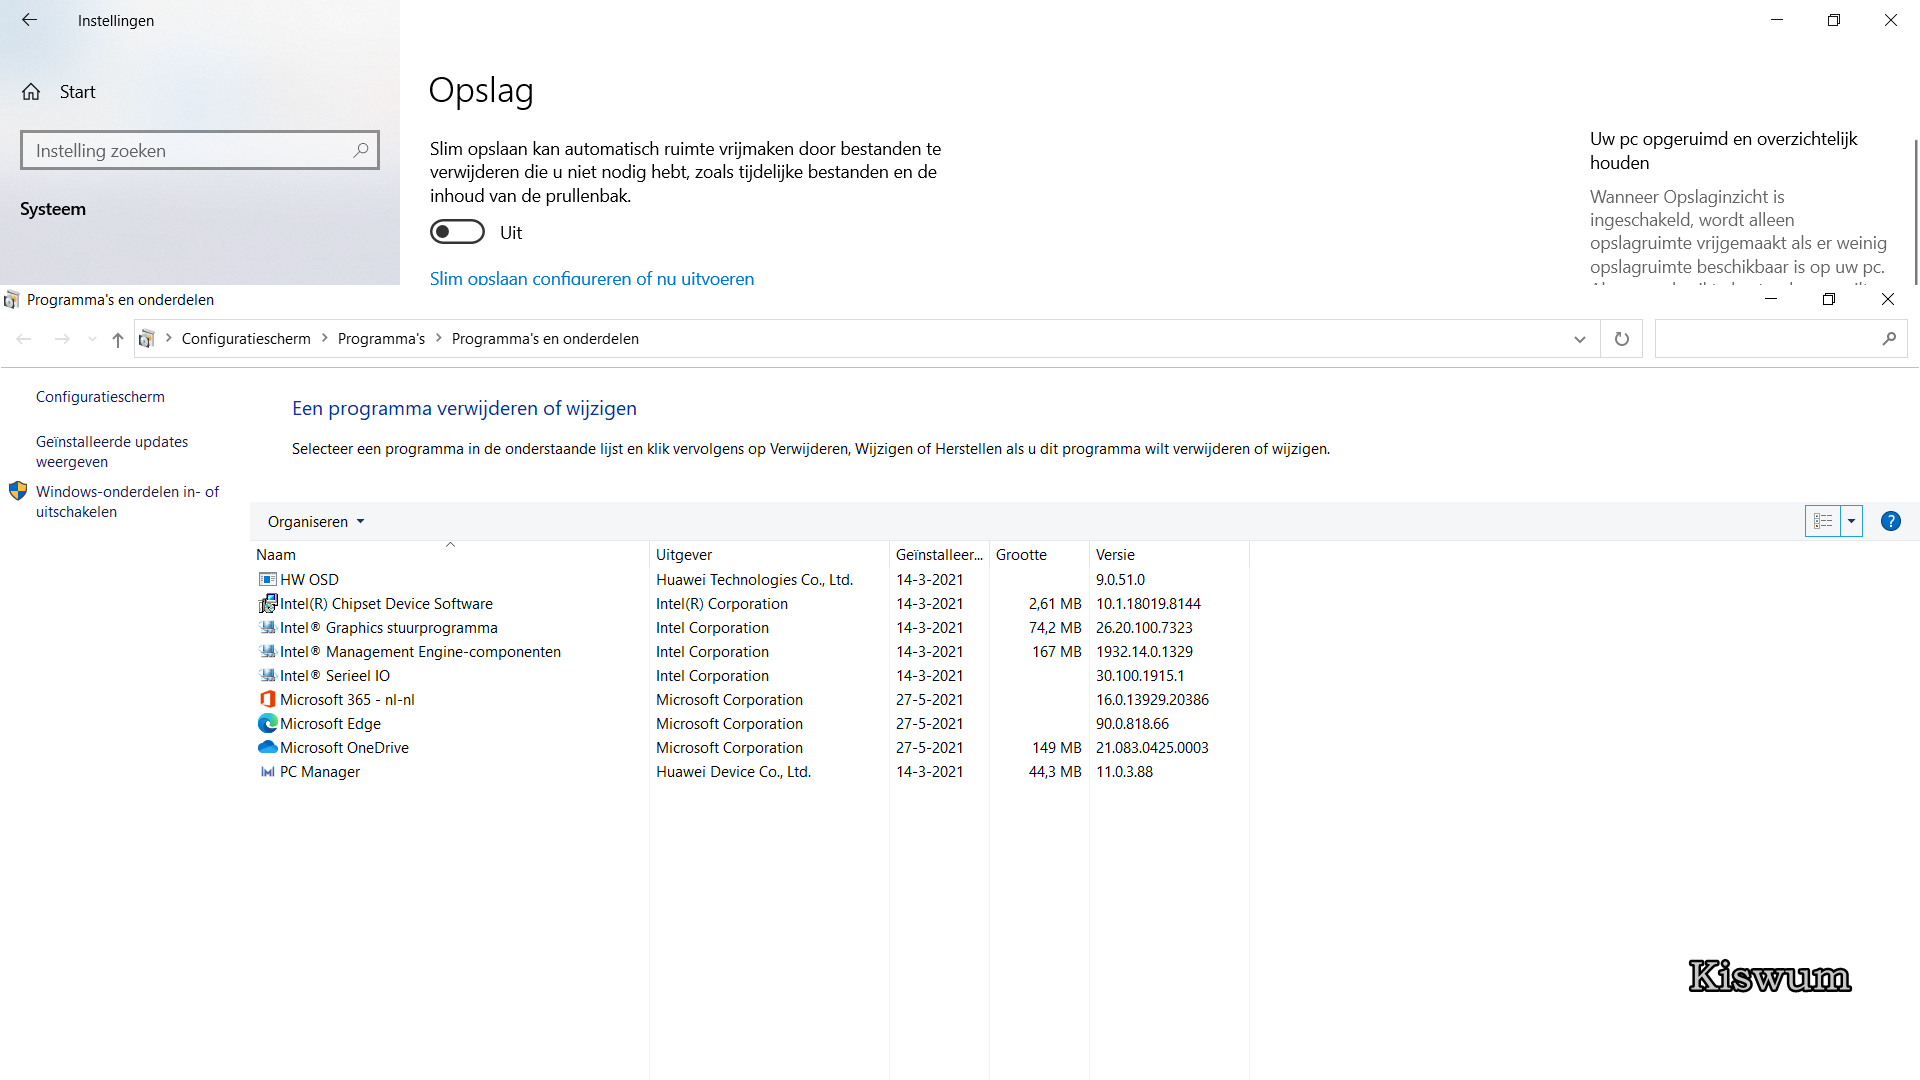Screen dimensions: 1920x1080
Task: Select Microsoft 365 - nl-nl entry
Action: pyautogui.click(x=347, y=700)
